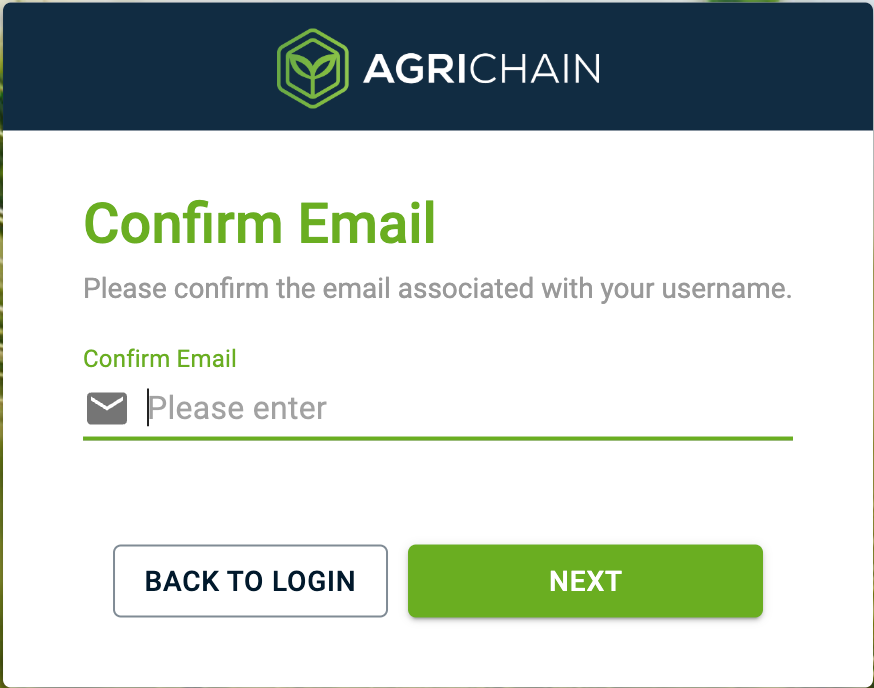Click the envelope icon beside the email field
The width and height of the screenshot is (874, 688).
[107, 408]
